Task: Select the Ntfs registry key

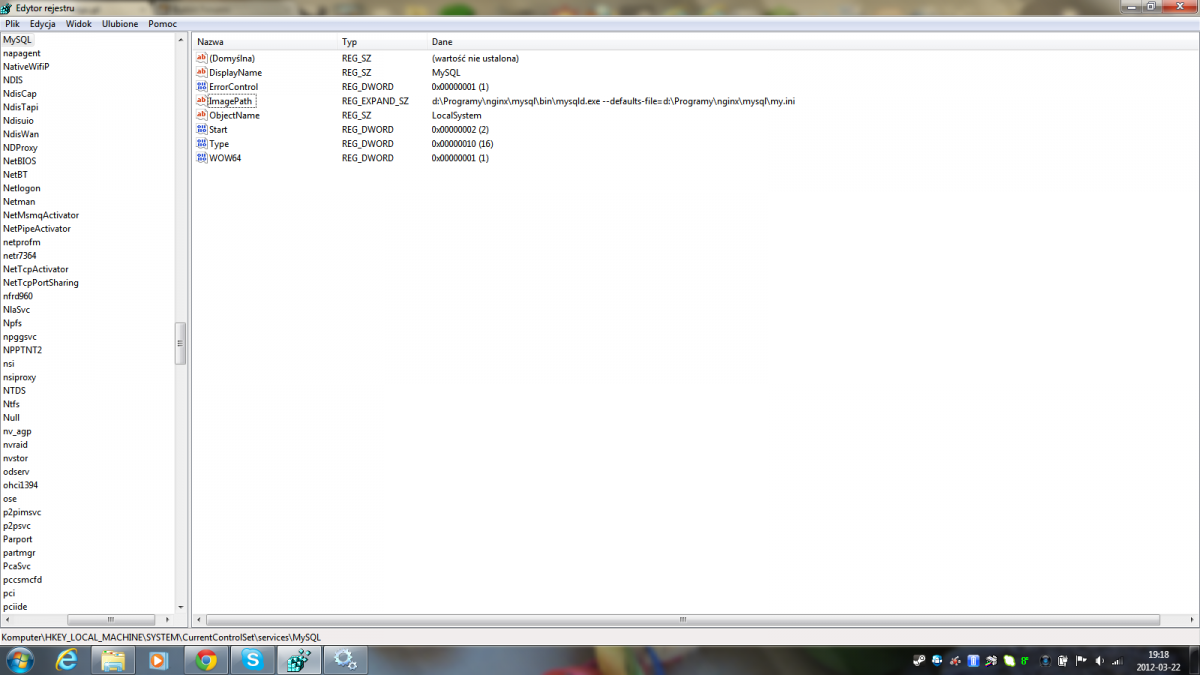Action: [x=11, y=404]
